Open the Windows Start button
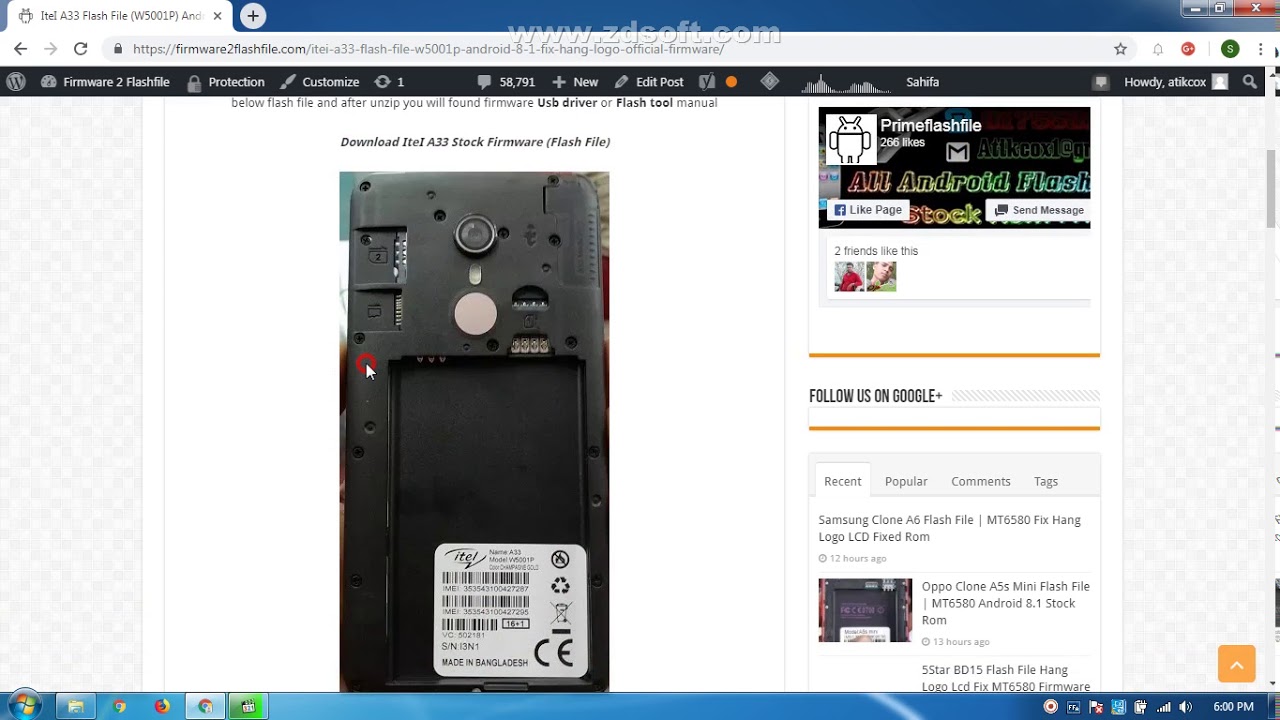 point(24,706)
